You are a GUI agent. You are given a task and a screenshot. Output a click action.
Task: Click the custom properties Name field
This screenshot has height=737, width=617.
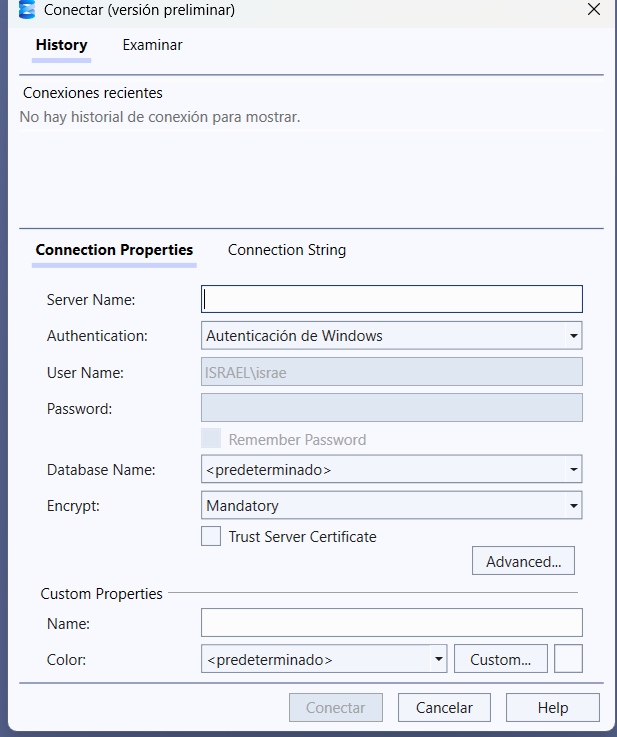(392, 623)
